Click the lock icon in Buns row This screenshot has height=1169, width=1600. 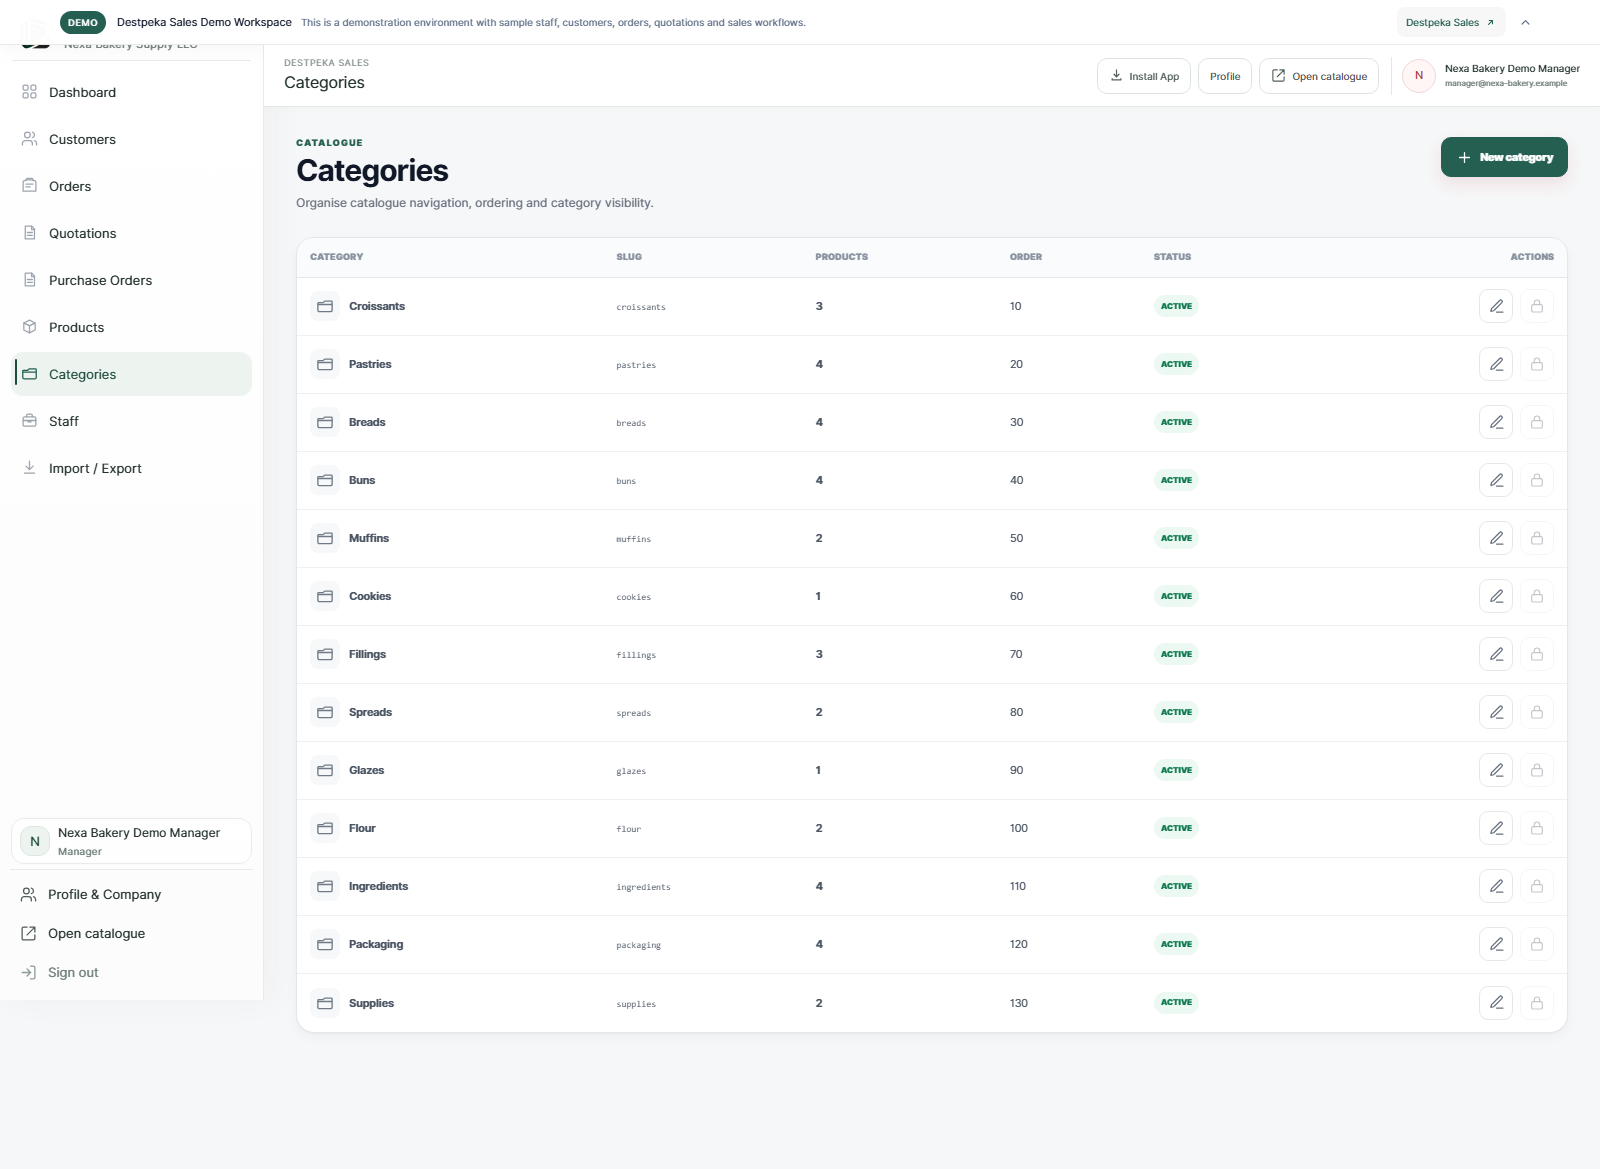click(x=1537, y=480)
